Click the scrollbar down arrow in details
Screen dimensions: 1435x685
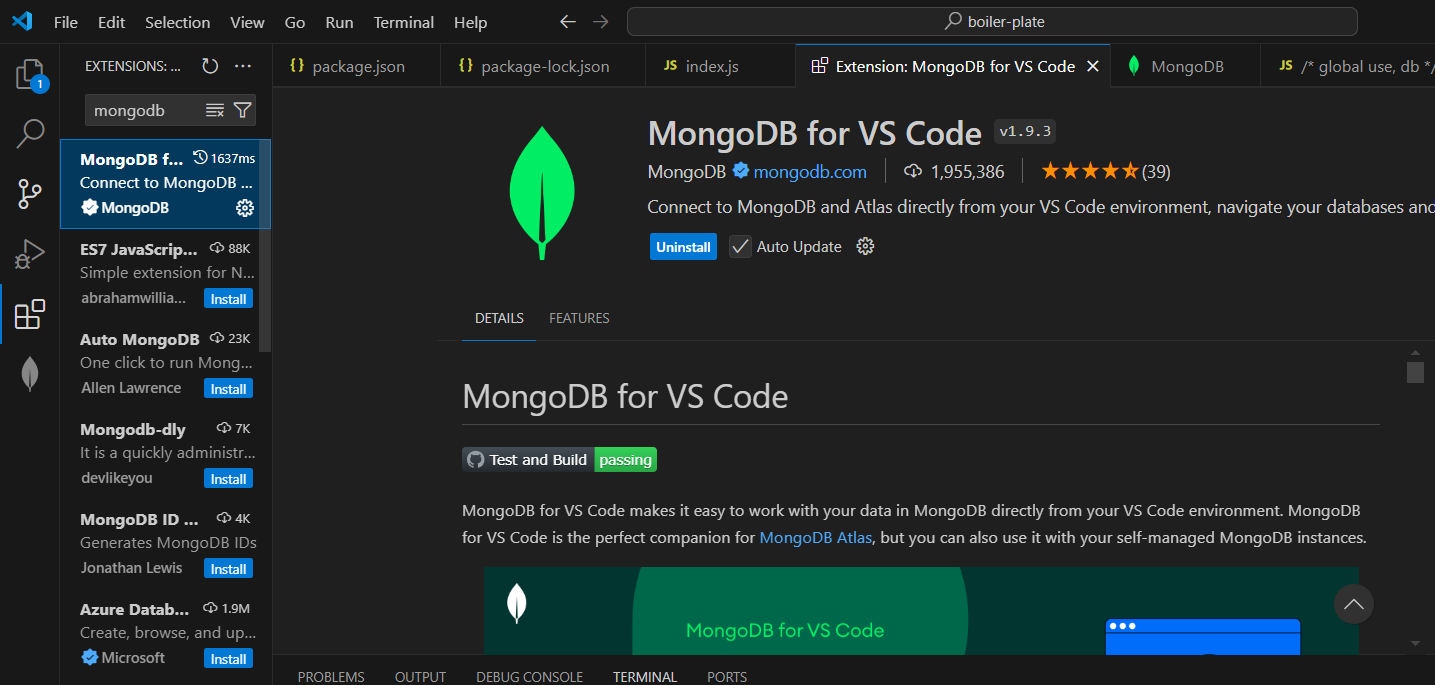pyautogui.click(x=1415, y=643)
